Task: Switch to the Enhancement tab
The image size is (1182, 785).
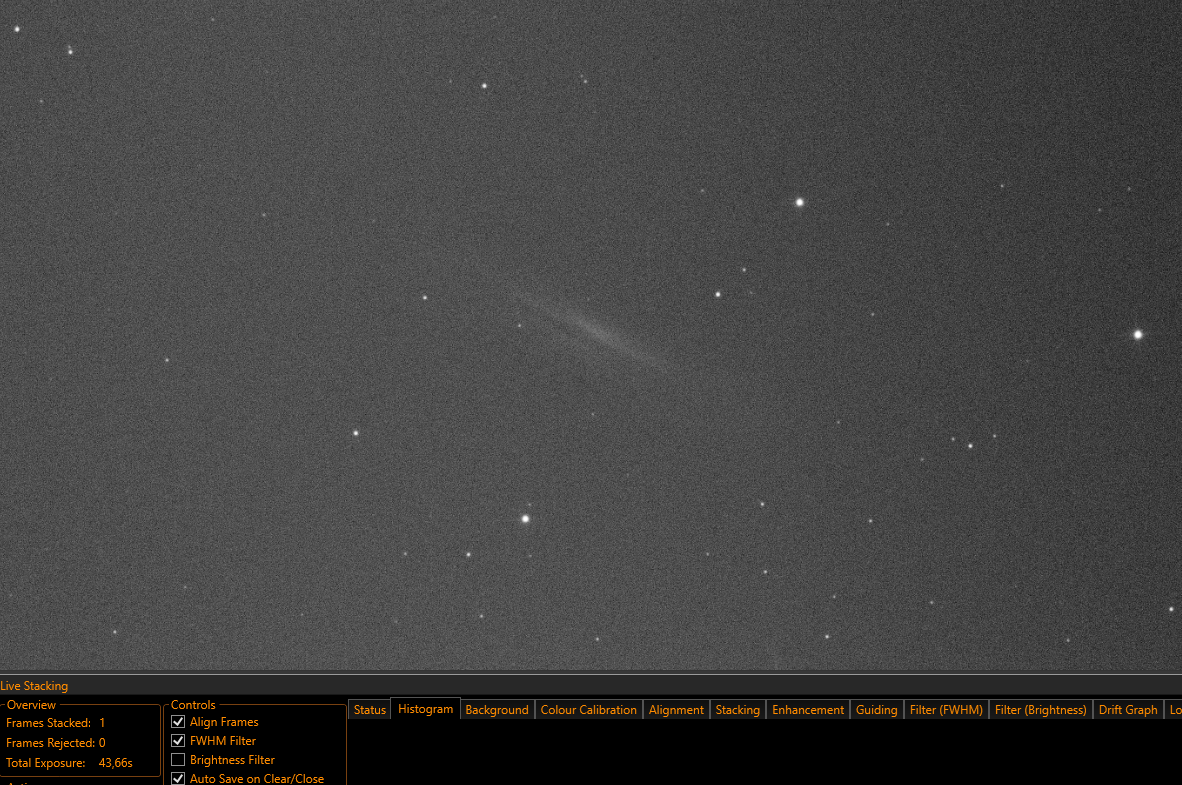Action: (808, 710)
